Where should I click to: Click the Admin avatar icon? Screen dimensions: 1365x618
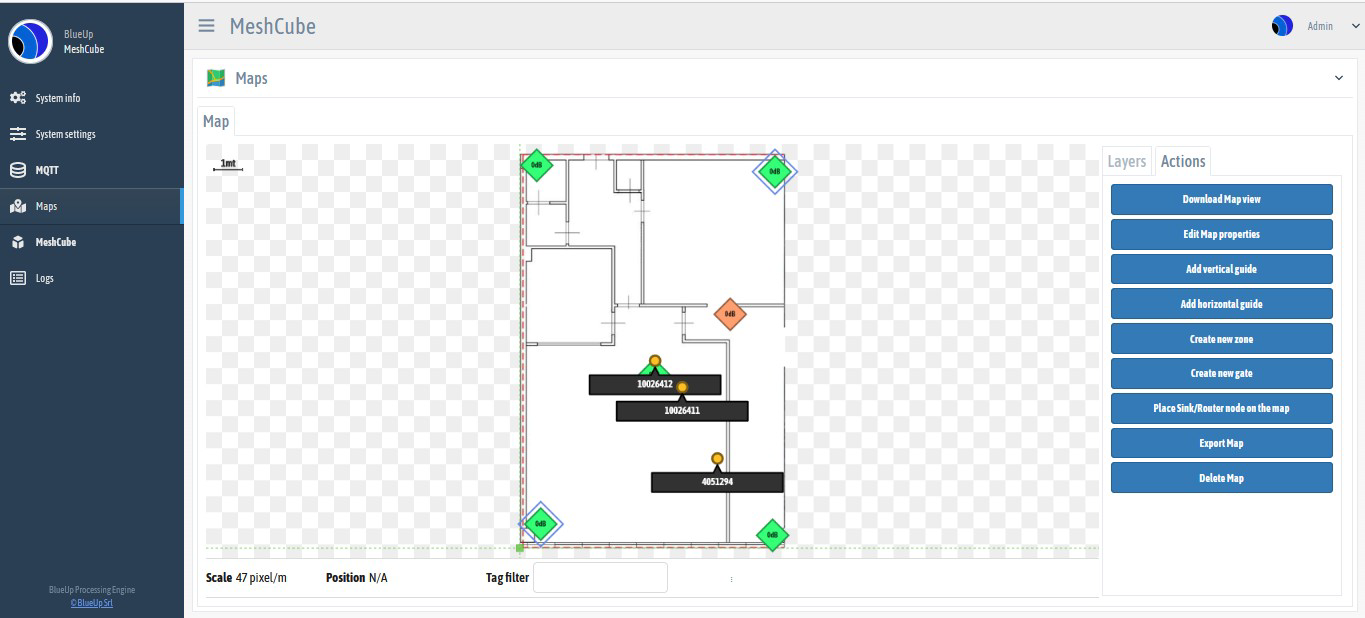click(x=1282, y=26)
